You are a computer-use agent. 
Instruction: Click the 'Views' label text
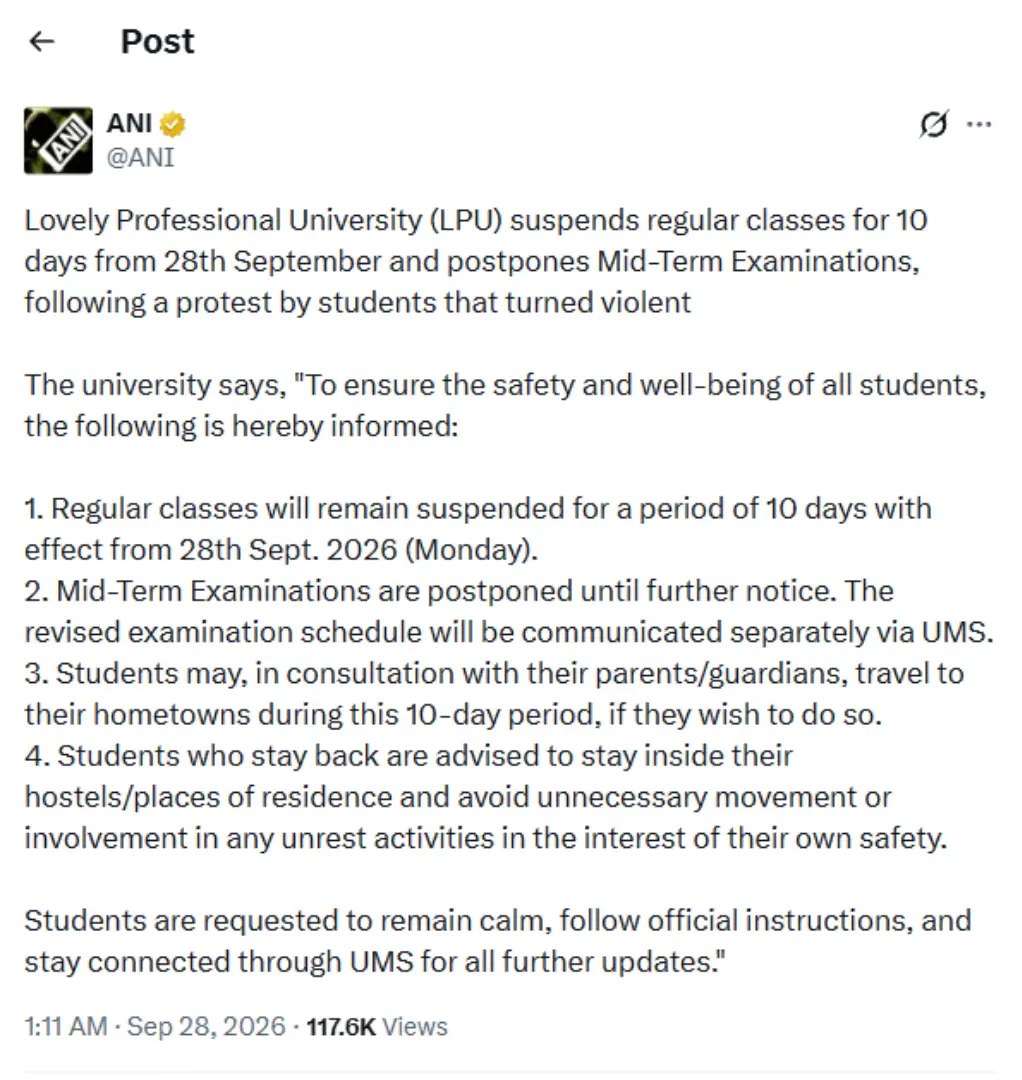pyautogui.click(x=415, y=1027)
